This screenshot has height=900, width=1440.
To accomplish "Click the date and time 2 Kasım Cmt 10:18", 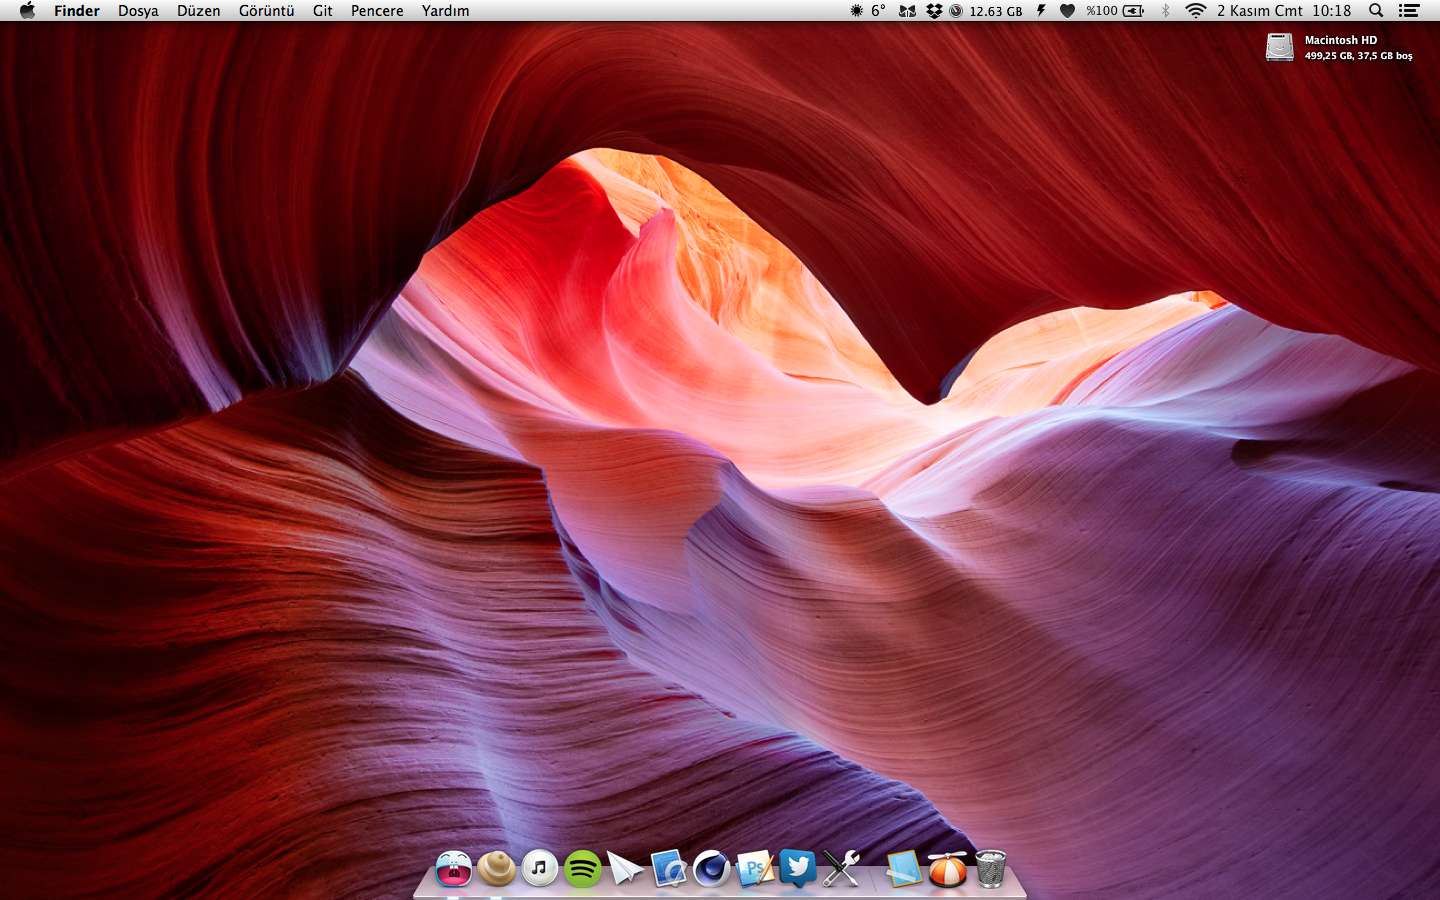I will (x=1284, y=11).
